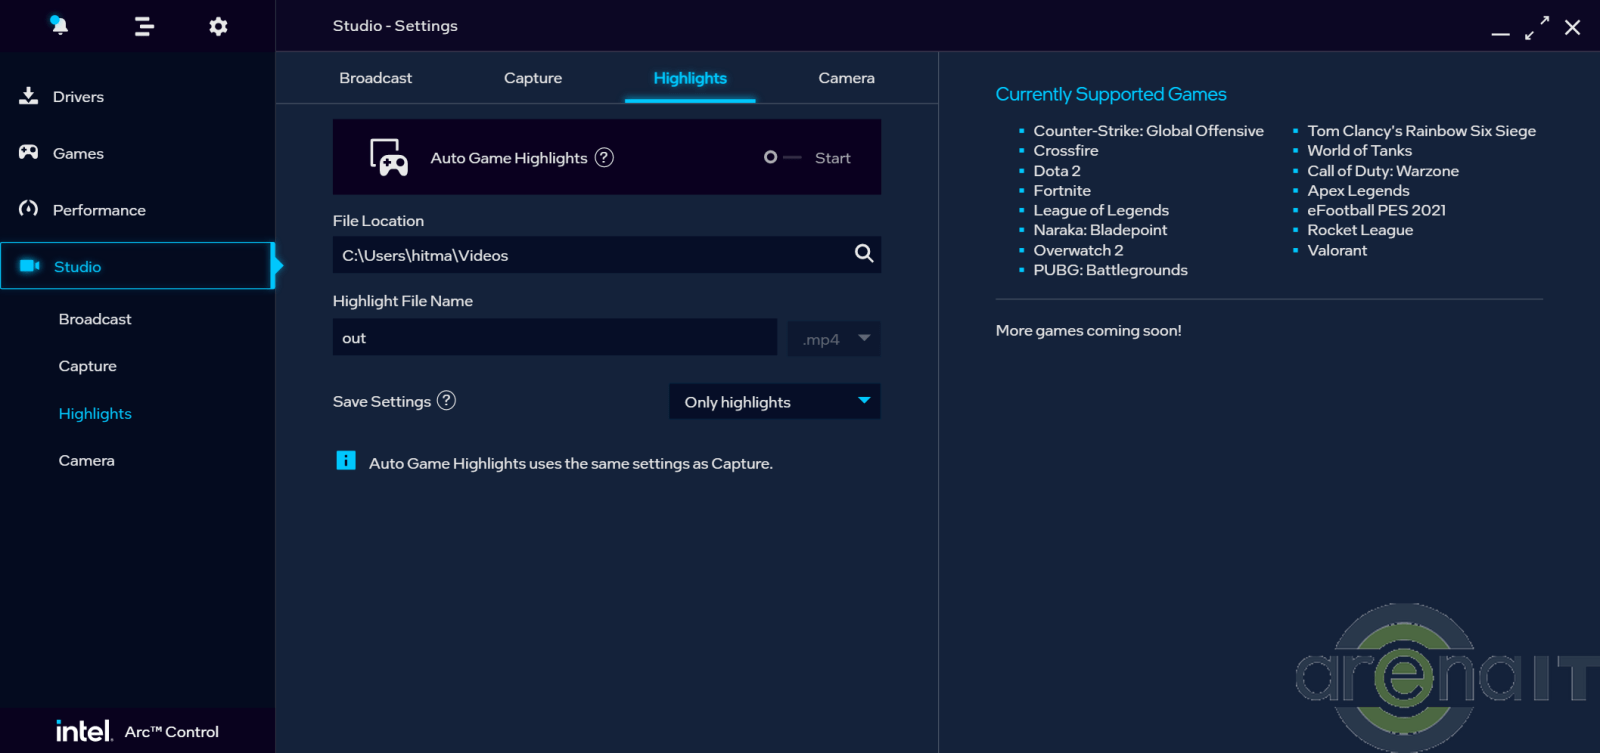Click the Performance gauge icon

[29, 209]
